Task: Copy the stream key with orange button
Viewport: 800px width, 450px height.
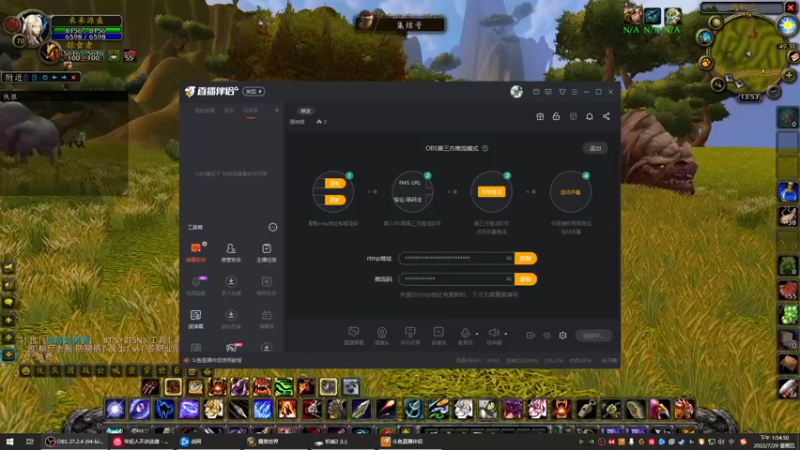Action: click(x=526, y=279)
